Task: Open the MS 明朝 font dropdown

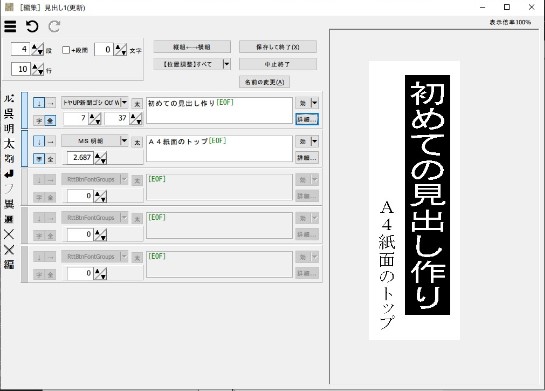Action: pyautogui.click(x=124, y=141)
